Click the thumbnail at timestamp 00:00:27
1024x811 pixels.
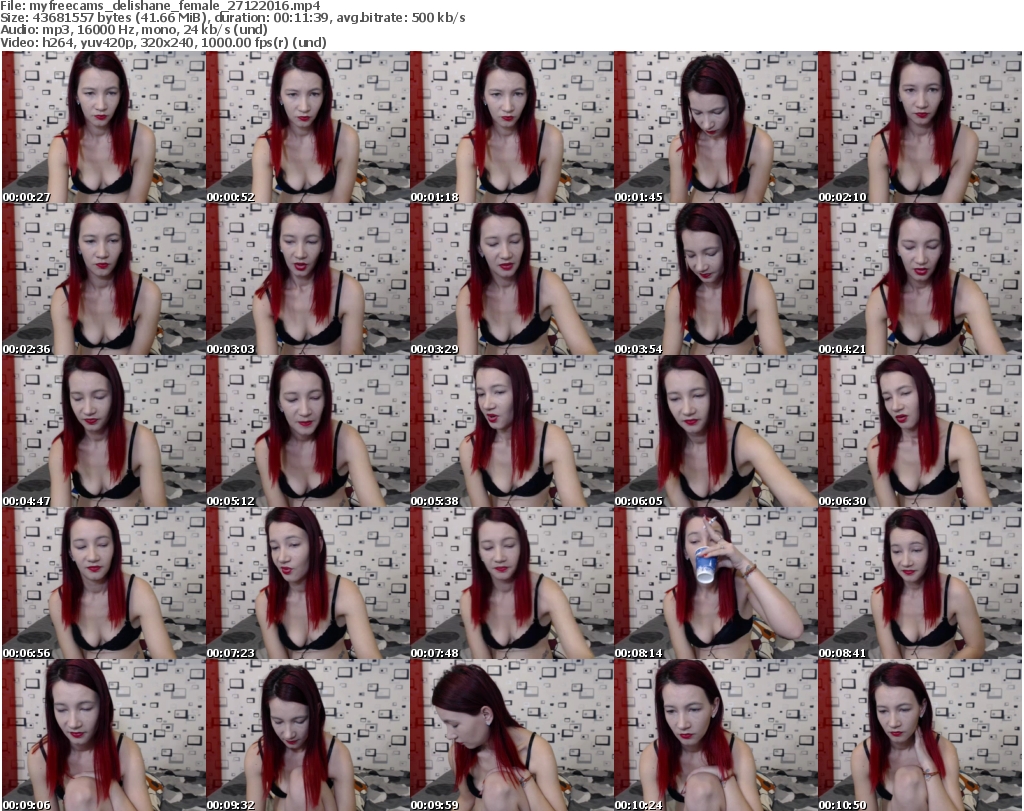coord(103,127)
